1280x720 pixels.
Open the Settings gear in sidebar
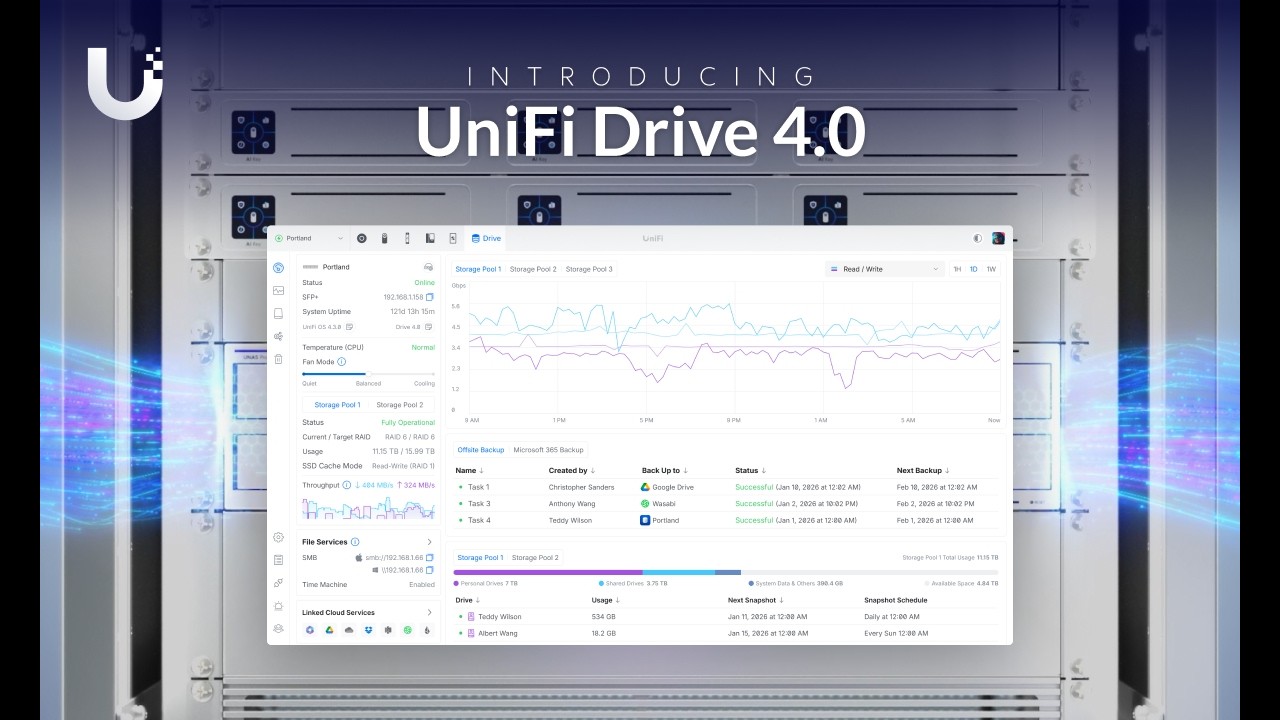278,537
